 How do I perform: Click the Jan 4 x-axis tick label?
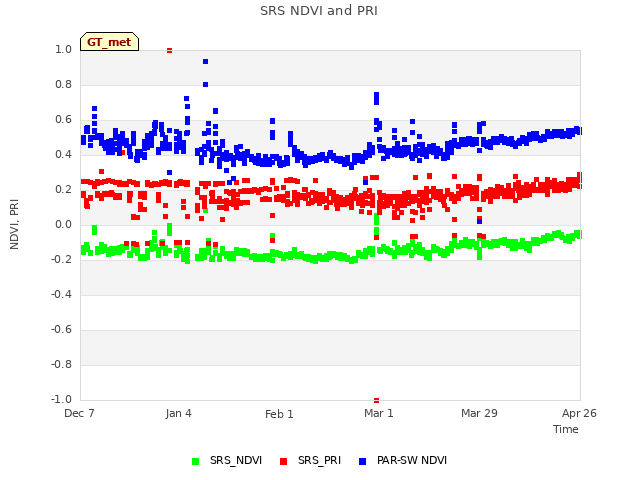(178, 413)
